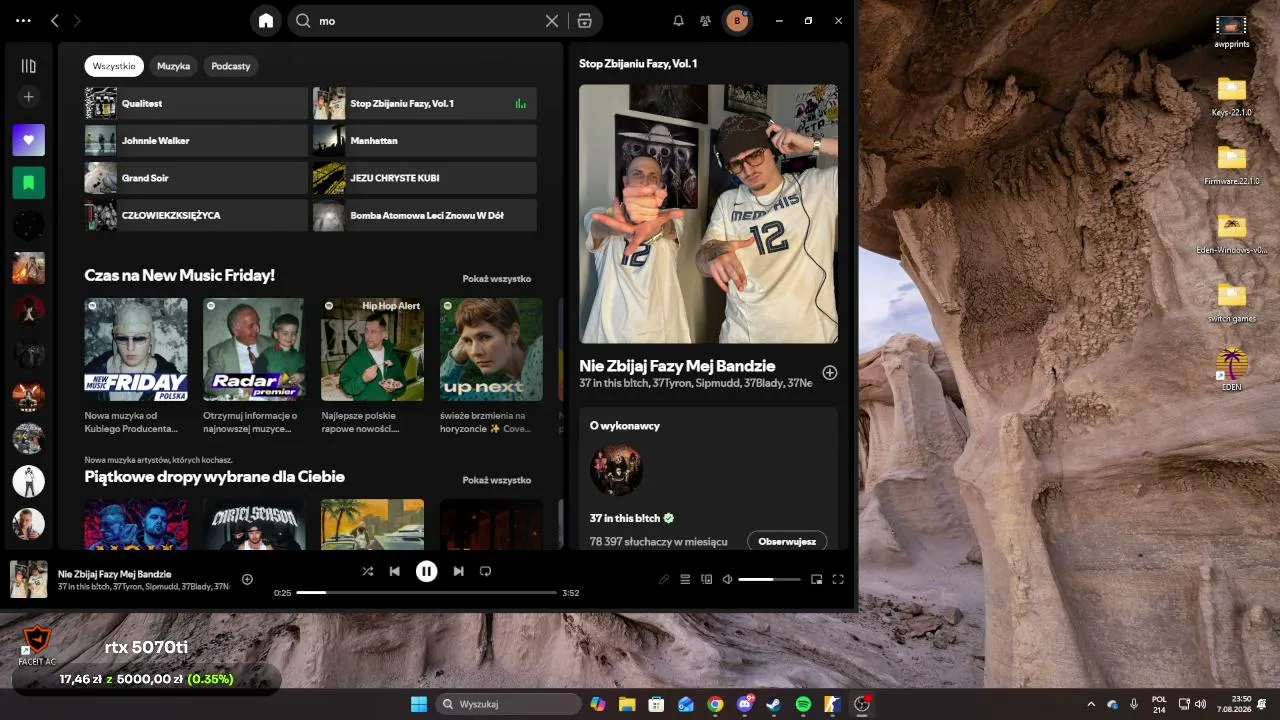Open the notifications bell
Screen dimensions: 1280x720
coord(678,20)
